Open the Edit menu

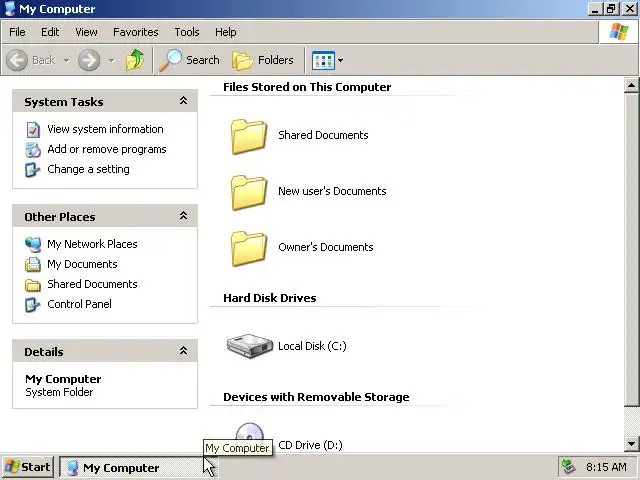[50, 32]
